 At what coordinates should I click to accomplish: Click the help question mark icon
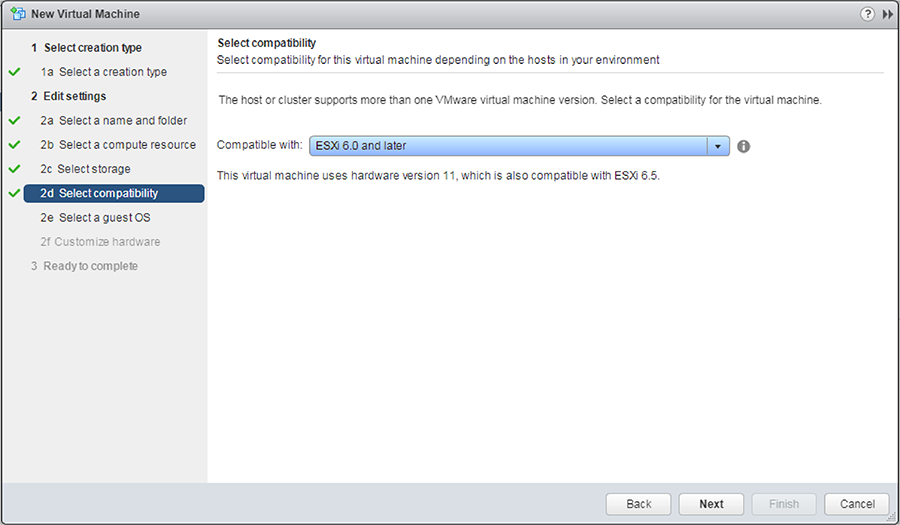click(867, 14)
